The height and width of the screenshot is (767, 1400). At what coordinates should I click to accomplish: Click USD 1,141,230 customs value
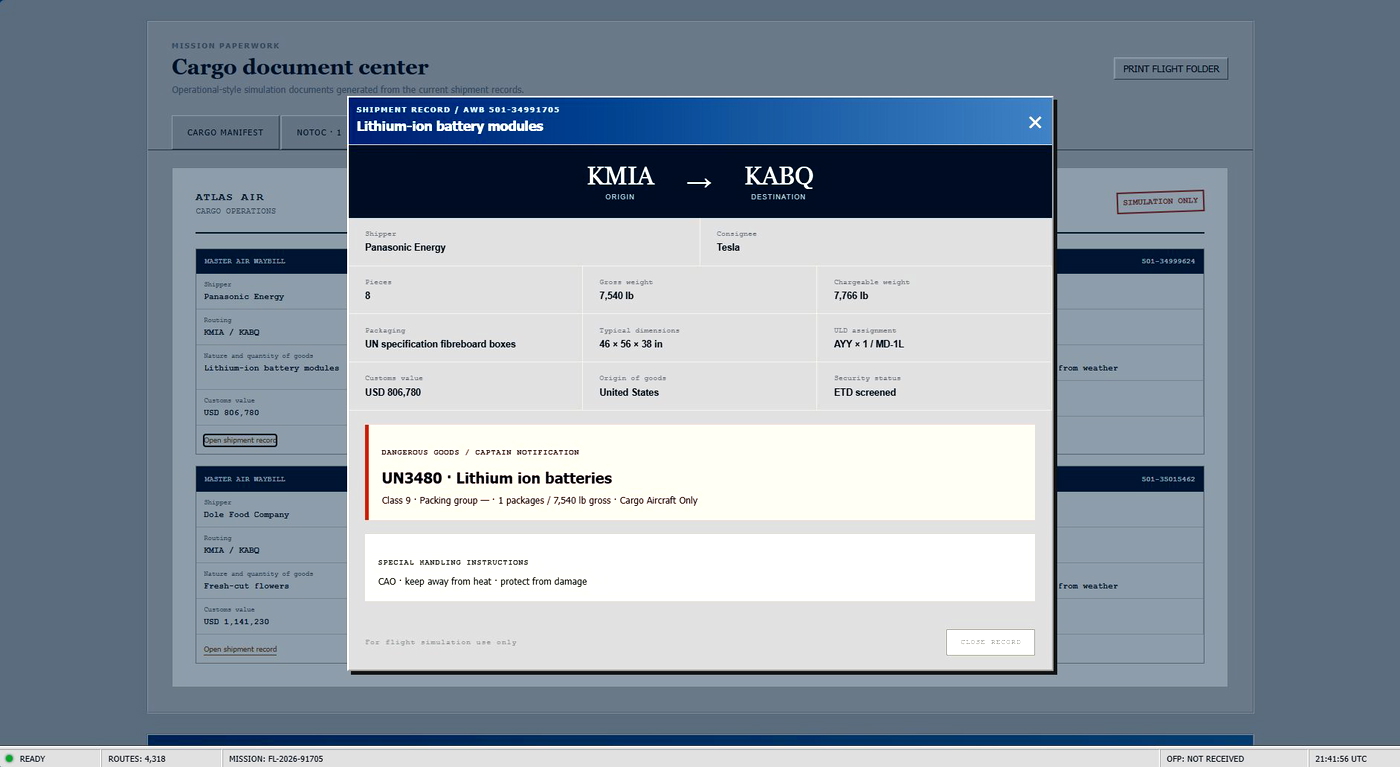236,622
